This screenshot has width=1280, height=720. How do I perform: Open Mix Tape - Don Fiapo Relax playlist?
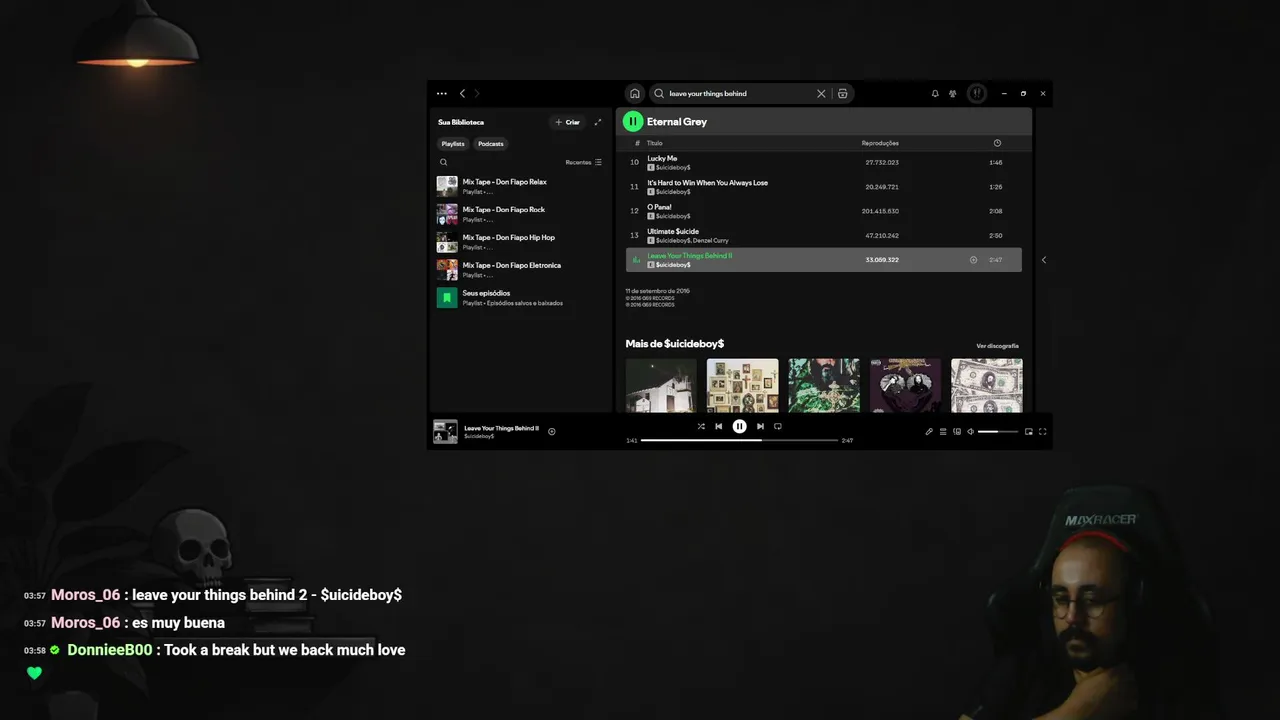pyautogui.click(x=520, y=186)
